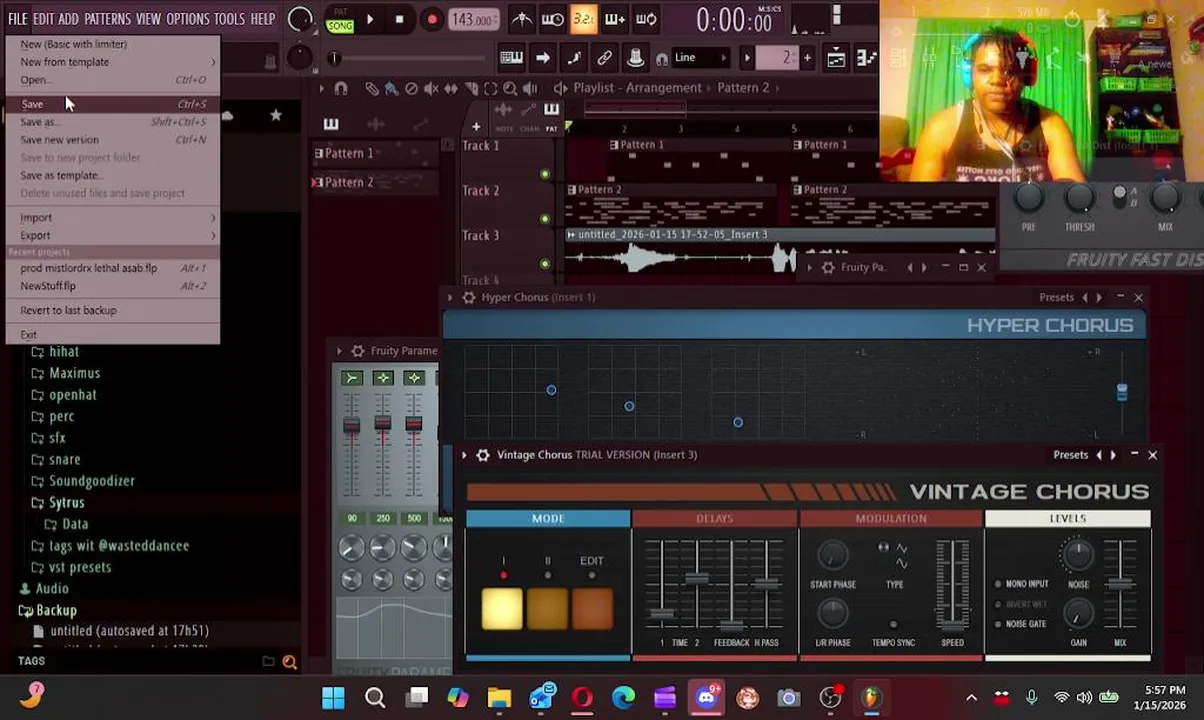
Task: Toggle the playlist magnet snap icon
Action: coord(341,88)
